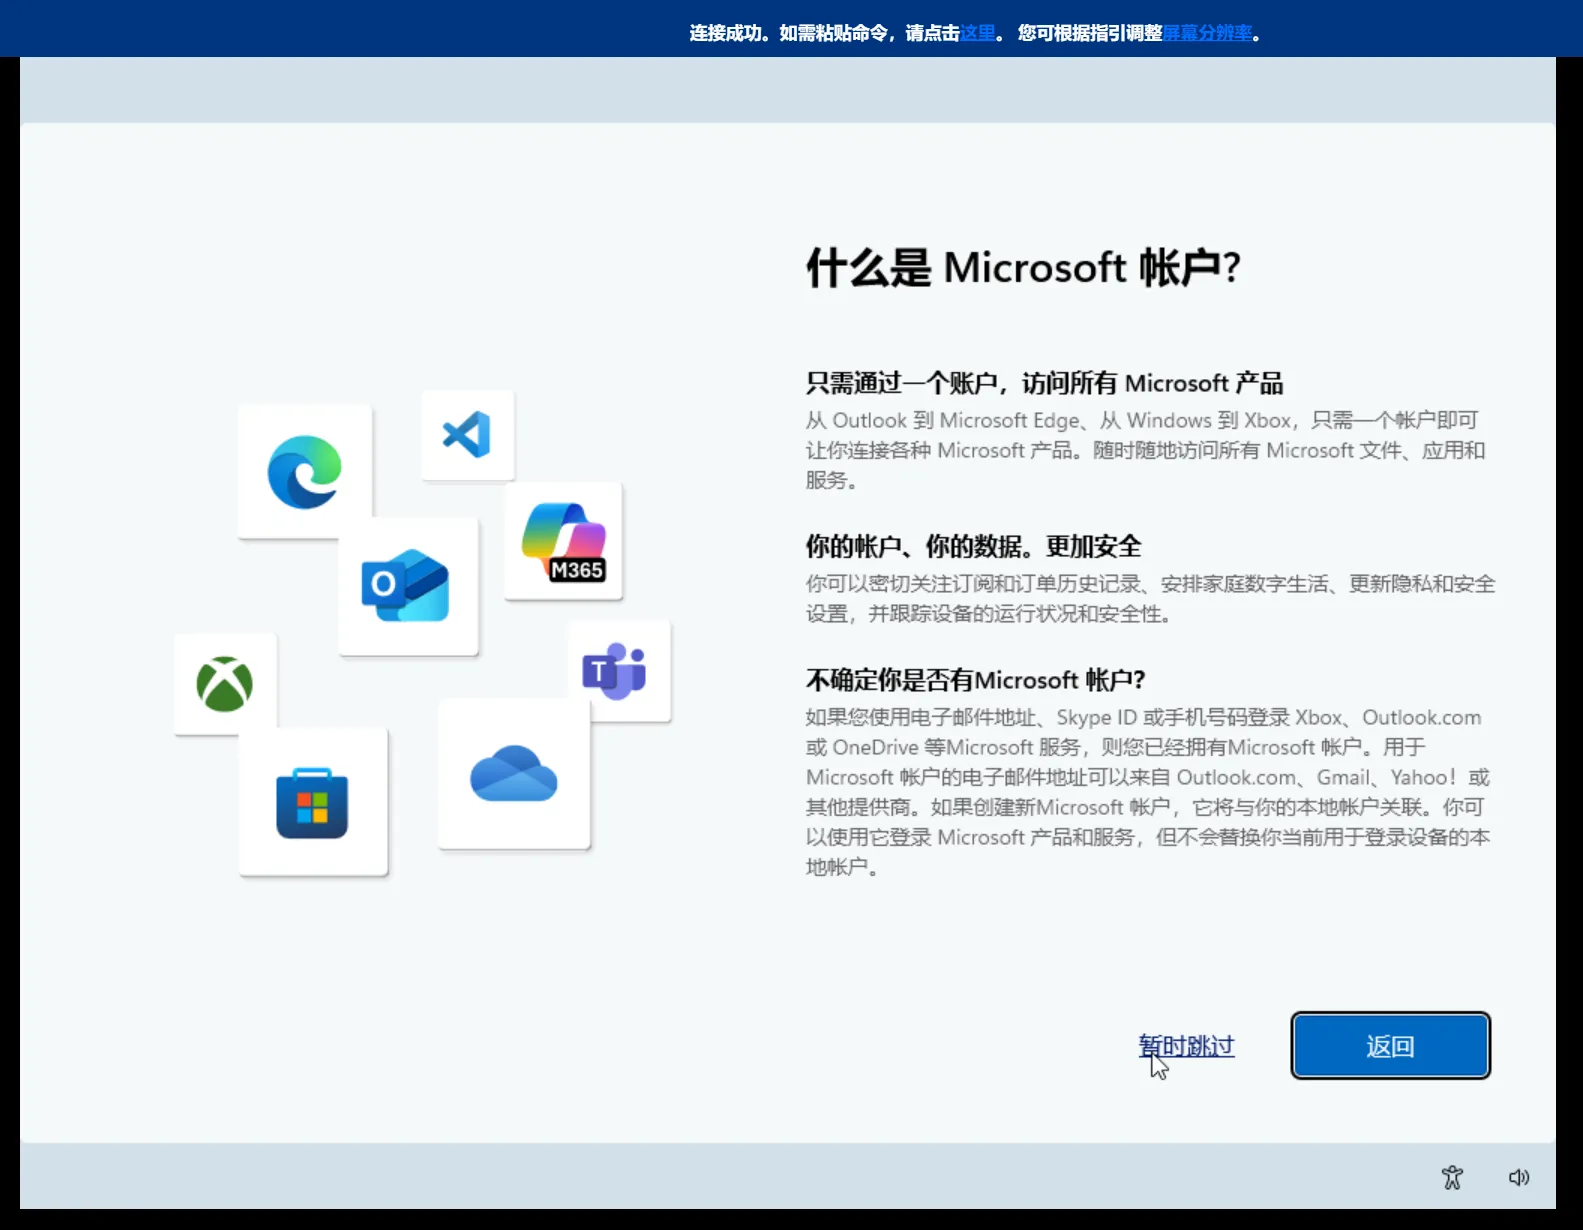
Task: Click the 暂时跳过 link
Action: click(x=1186, y=1046)
